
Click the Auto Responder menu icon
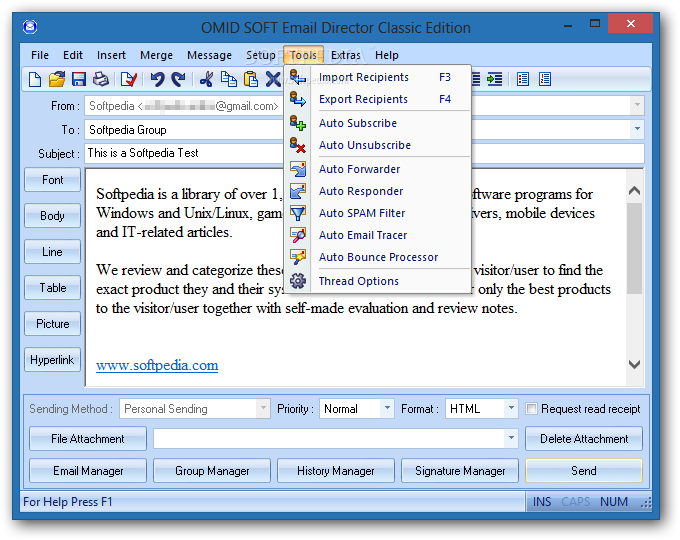coord(298,191)
